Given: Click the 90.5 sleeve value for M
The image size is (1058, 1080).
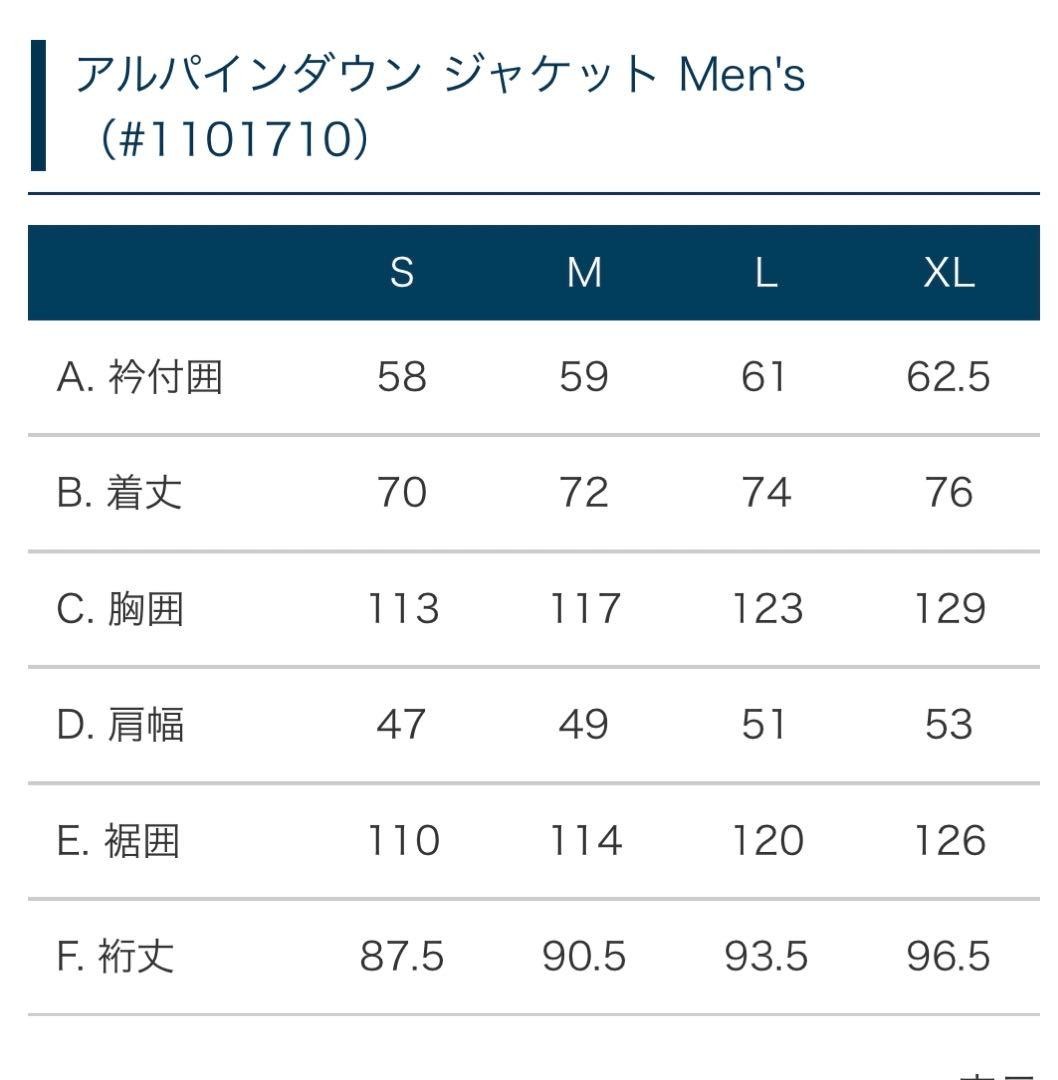Looking at the screenshot, I should coord(584,957).
